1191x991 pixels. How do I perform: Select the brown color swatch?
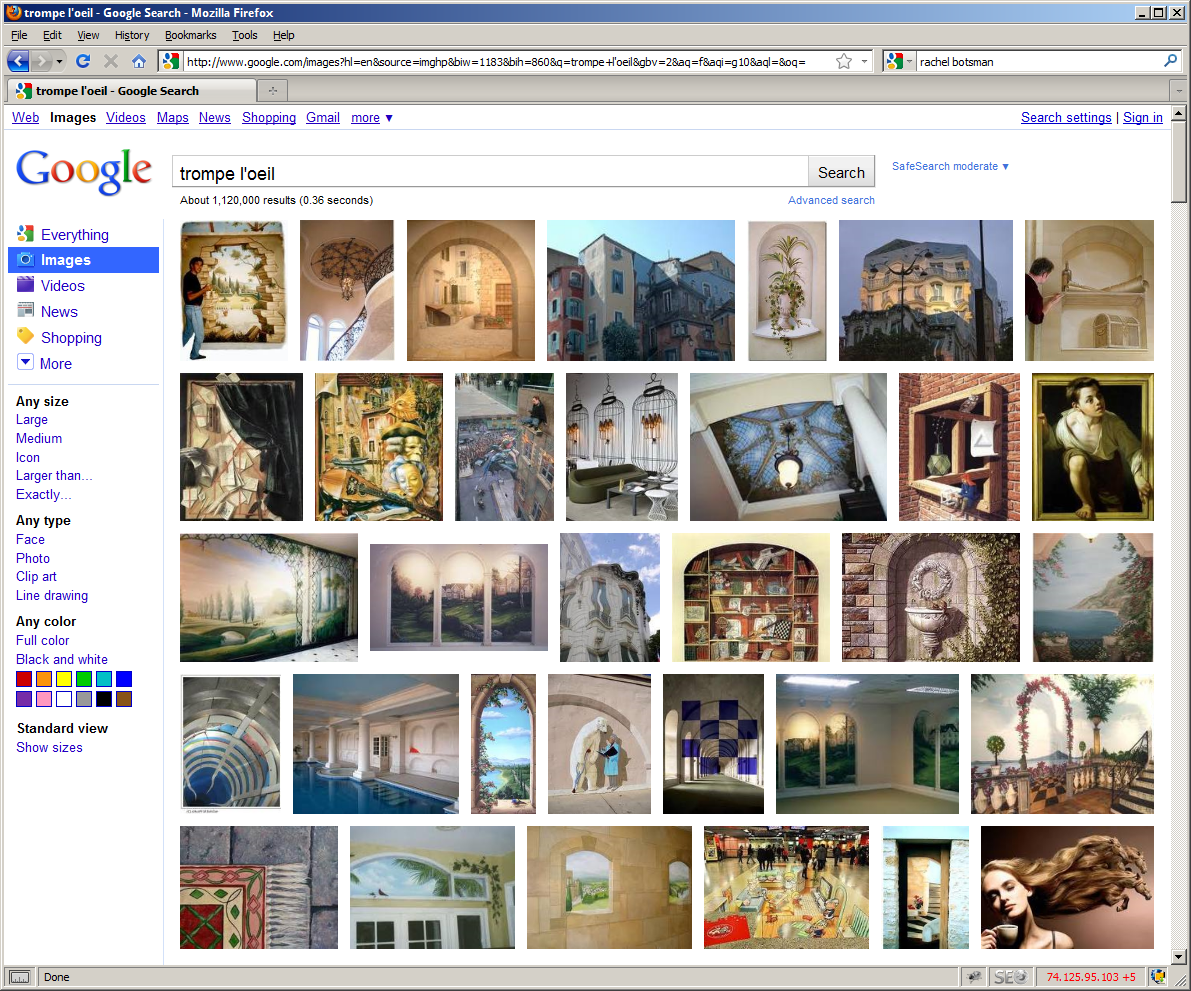pyautogui.click(x=124, y=699)
